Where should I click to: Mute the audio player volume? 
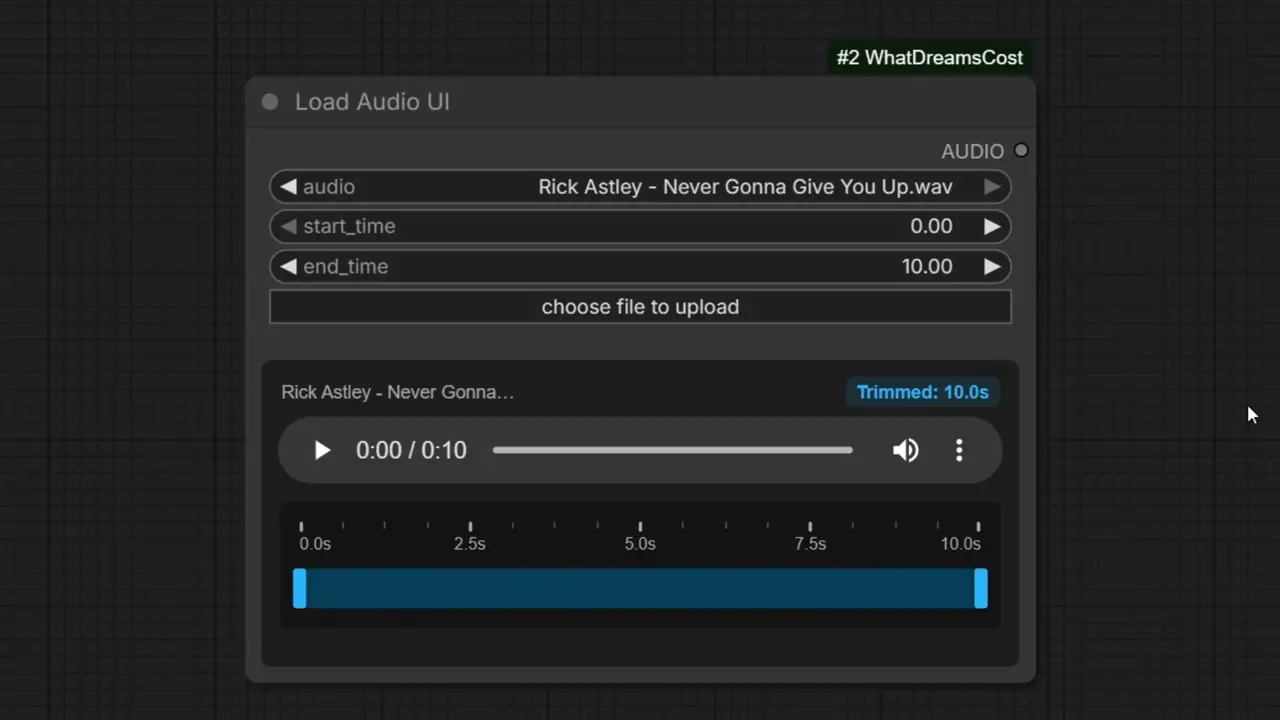pos(905,450)
